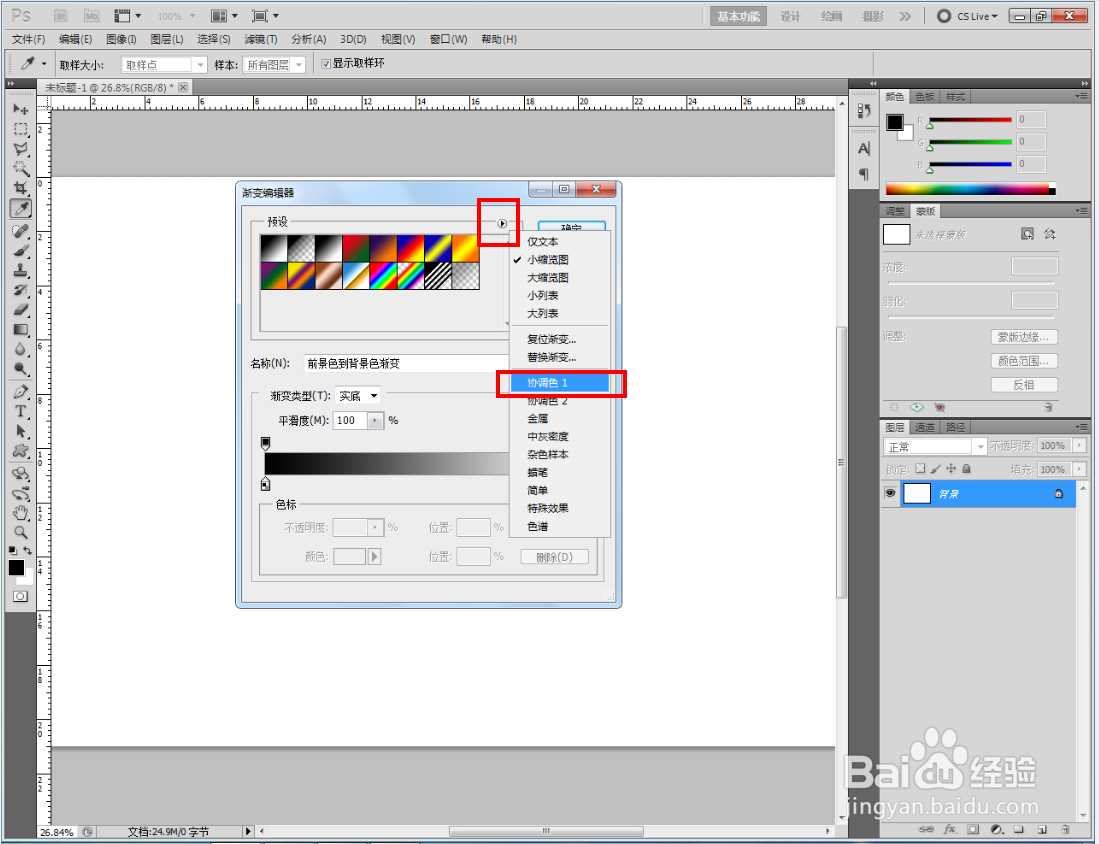Swap foreground and background colors
Image resolution: width=1099 pixels, height=844 pixels.
27,551
